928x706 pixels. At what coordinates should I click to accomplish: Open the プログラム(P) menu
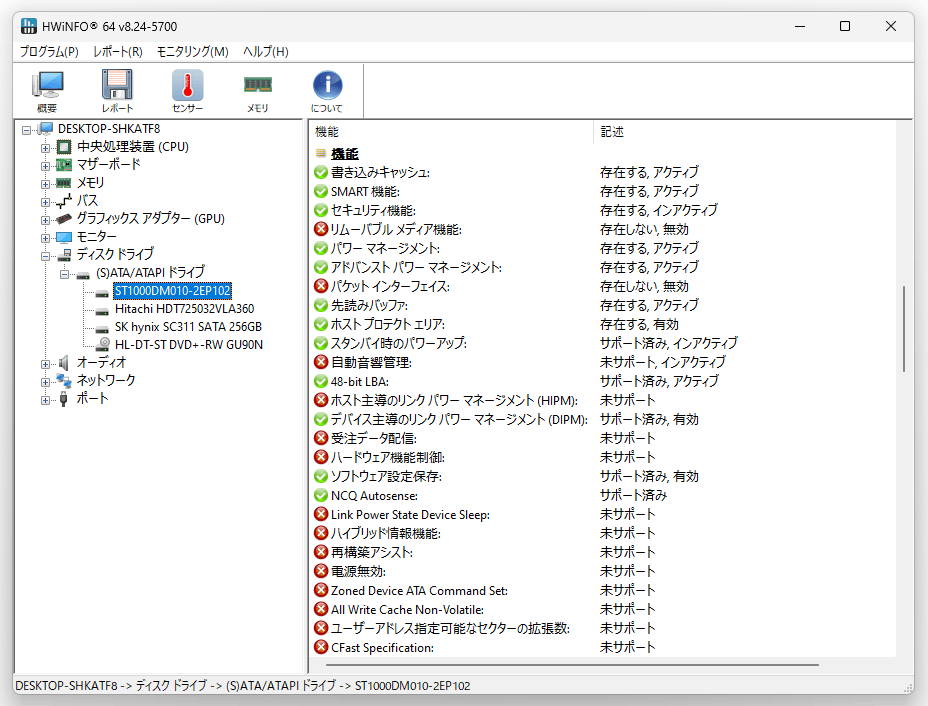click(x=49, y=51)
